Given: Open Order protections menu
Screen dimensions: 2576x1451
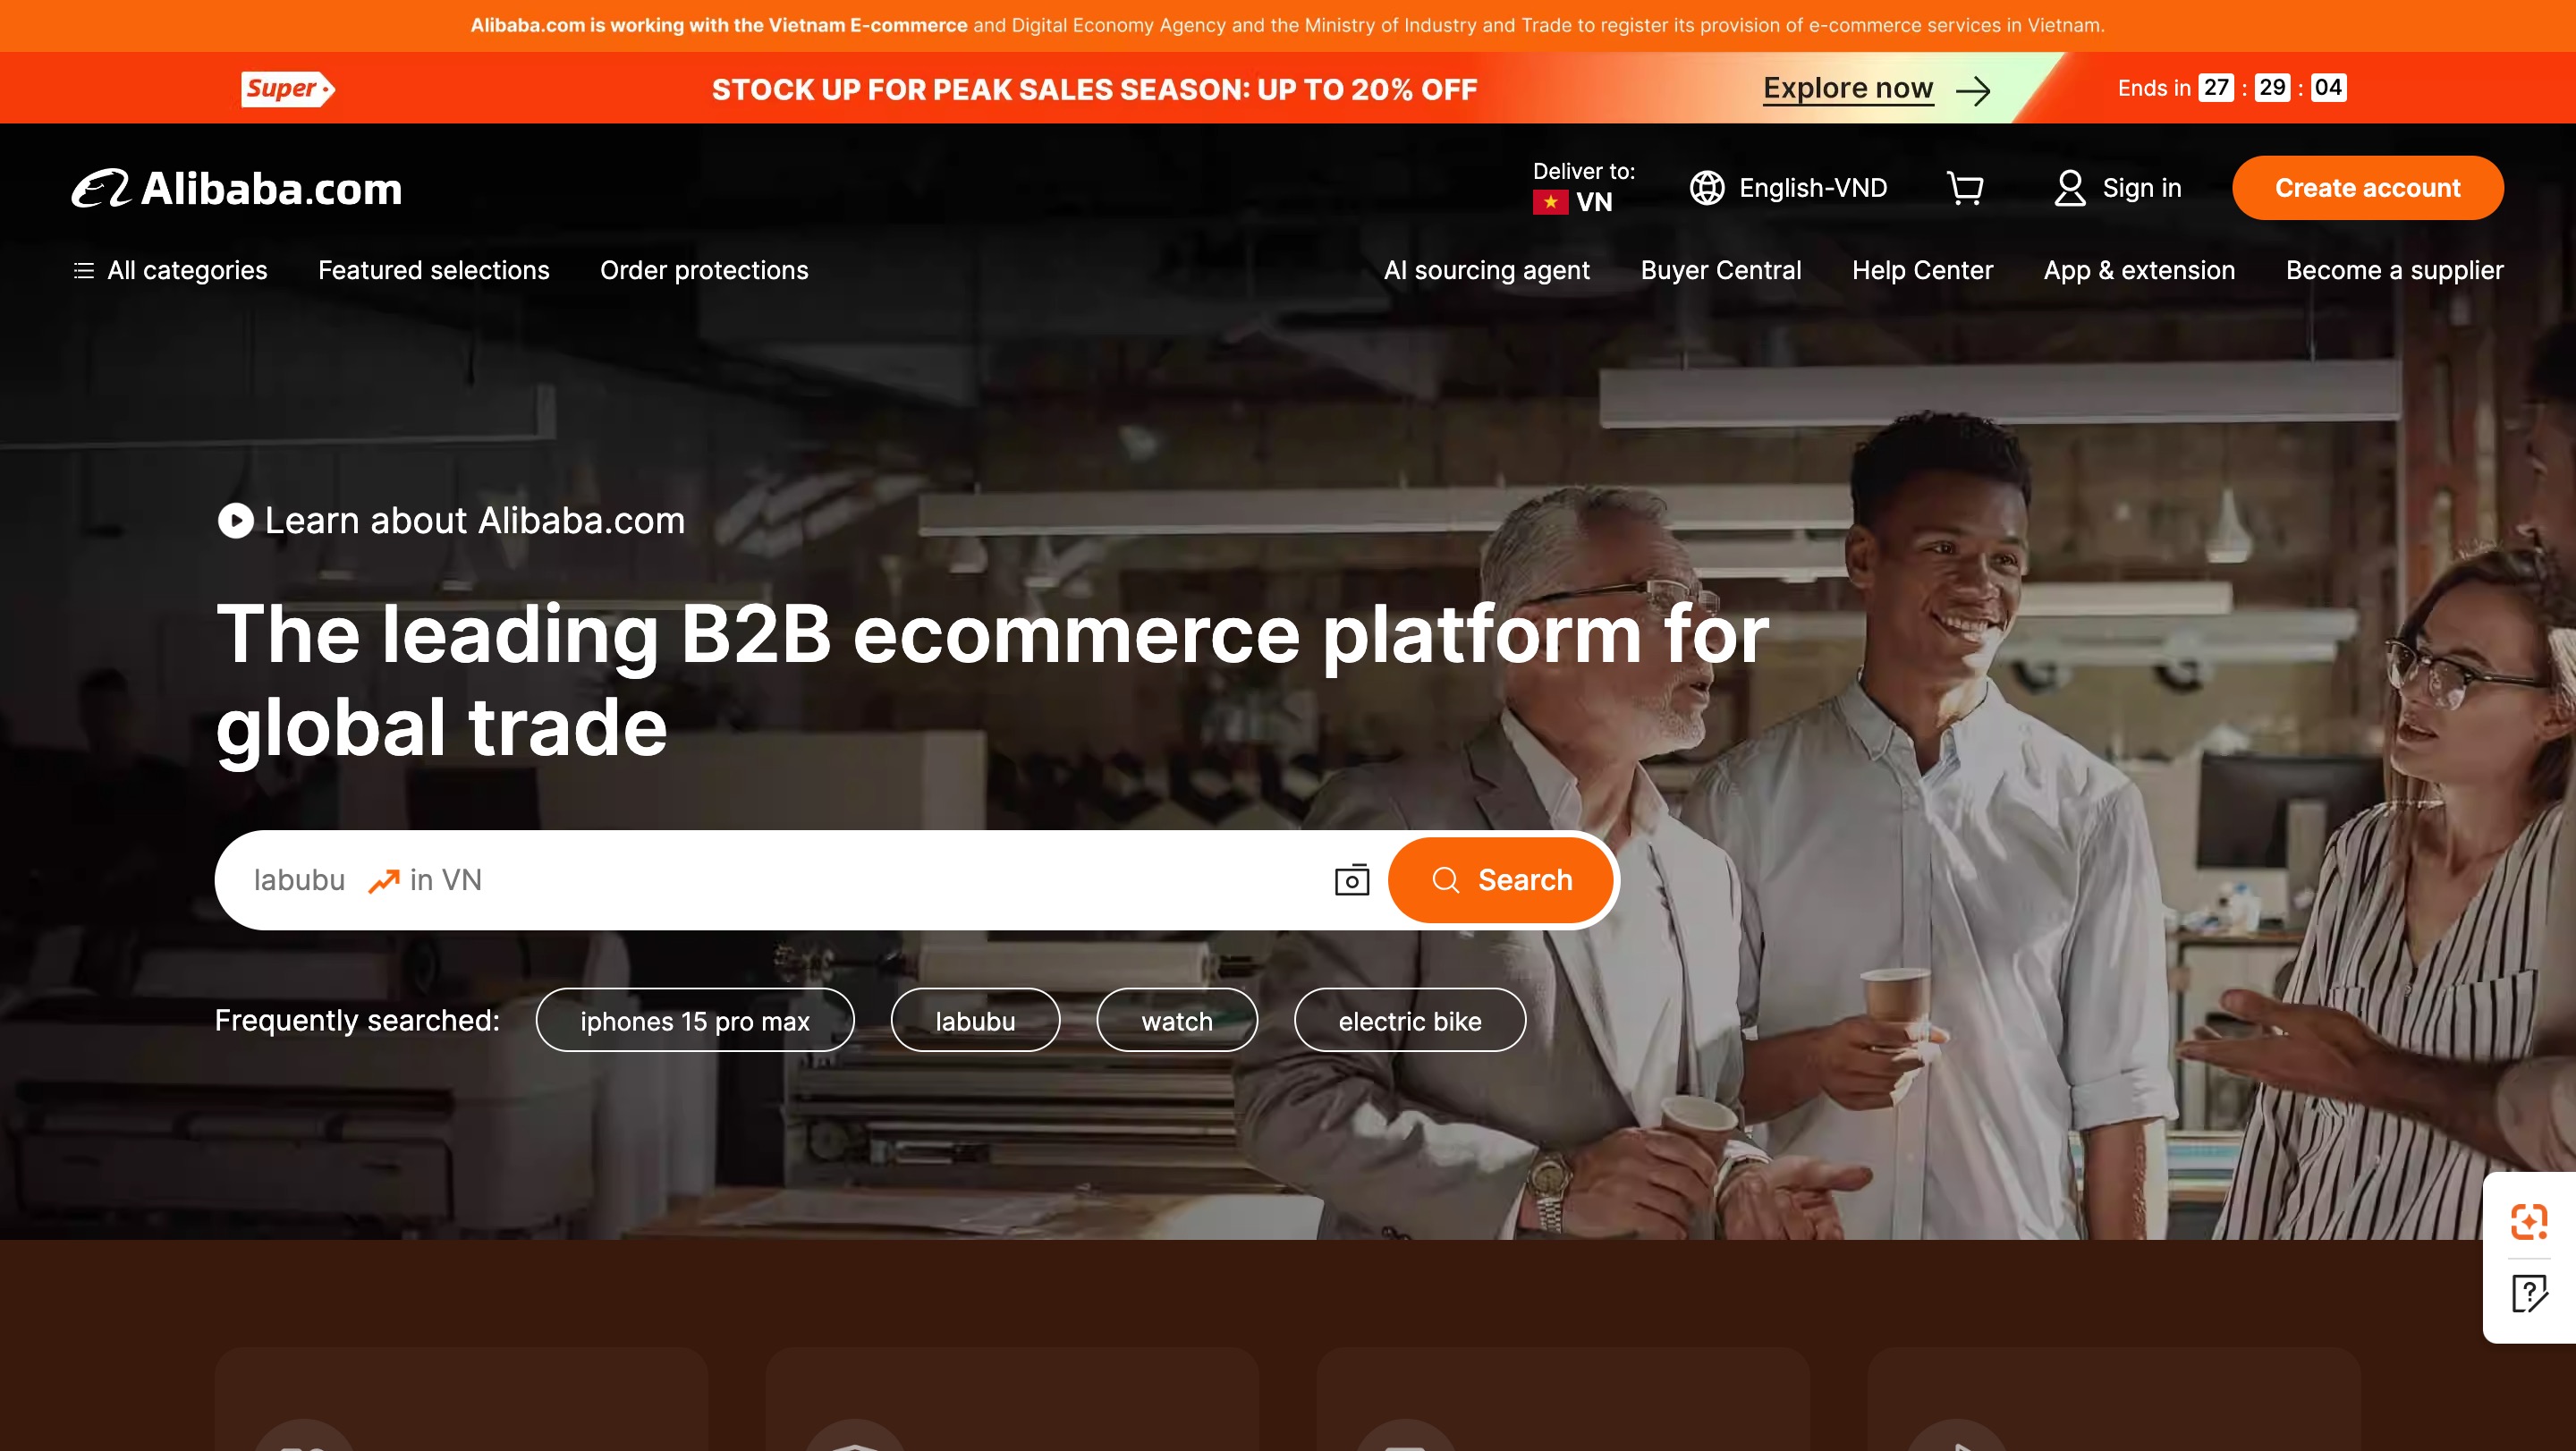Looking at the screenshot, I should pos(704,270).
